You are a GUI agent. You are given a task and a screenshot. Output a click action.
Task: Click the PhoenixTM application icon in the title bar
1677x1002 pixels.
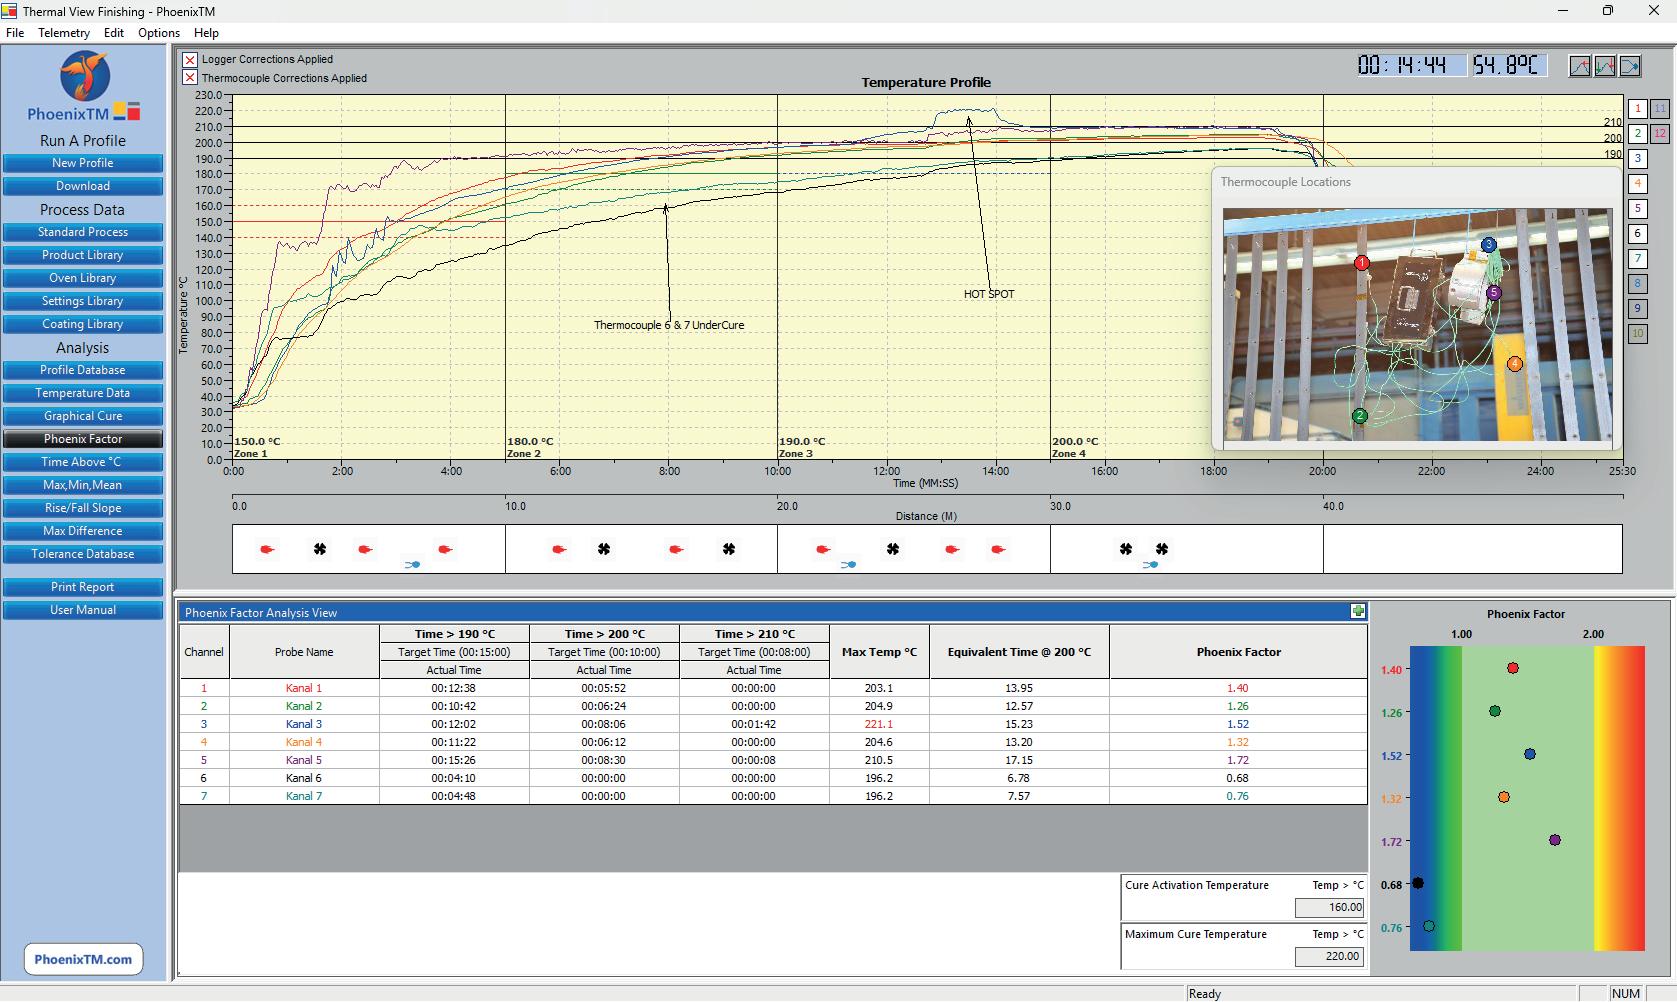click(9, 11)
